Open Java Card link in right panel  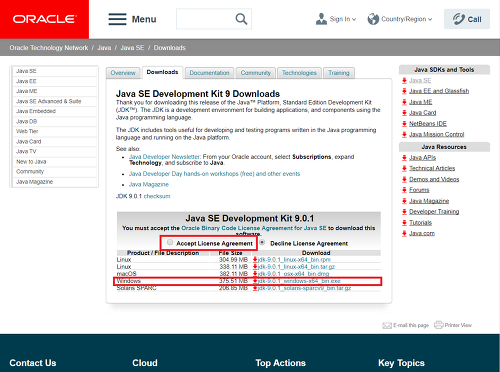423,113
